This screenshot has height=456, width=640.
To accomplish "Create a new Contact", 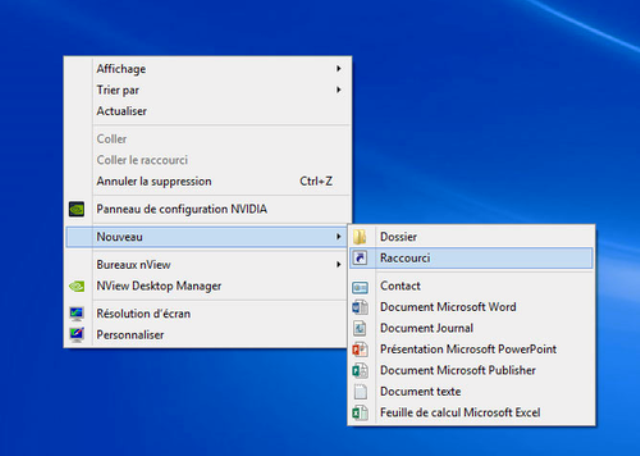I will [x=400, y=286].
